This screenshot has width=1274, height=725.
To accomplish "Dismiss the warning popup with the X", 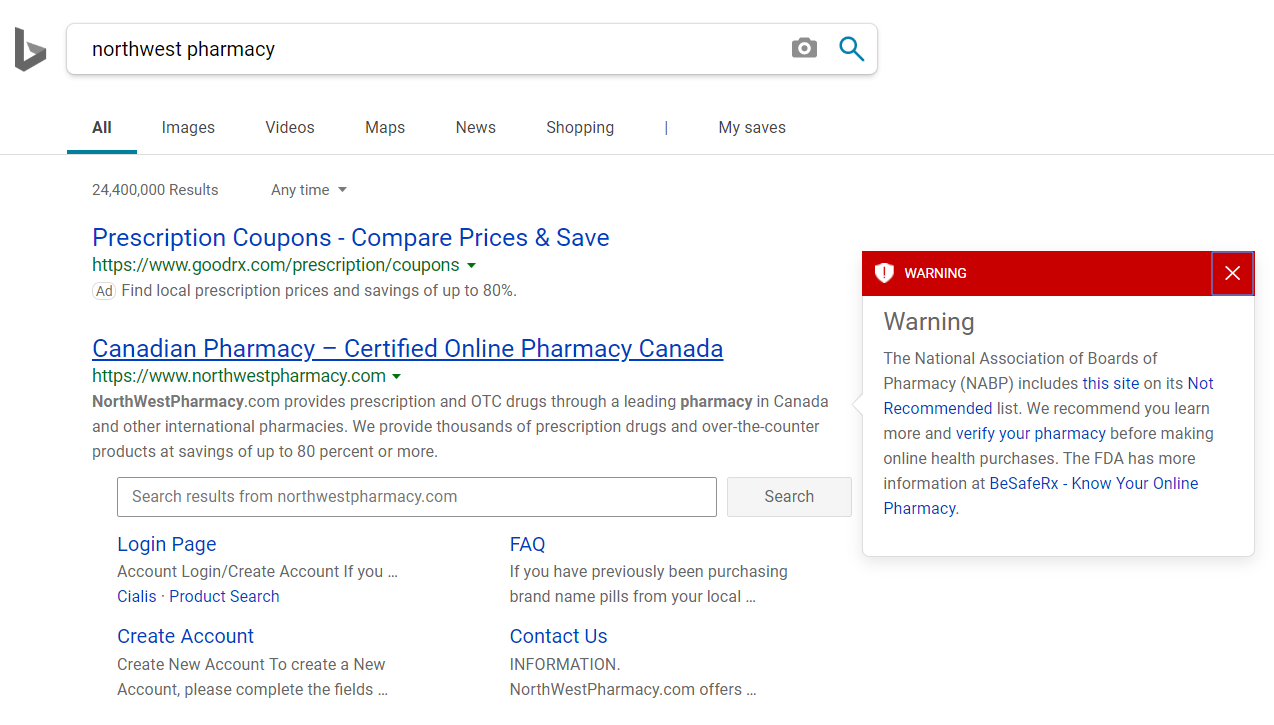I will (1232, 272).
